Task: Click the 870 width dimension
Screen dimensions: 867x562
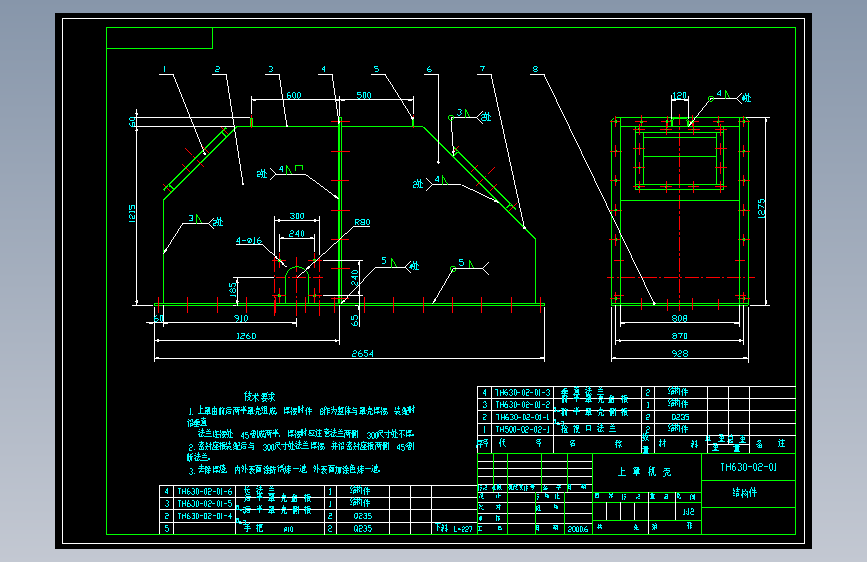Action: tap(680, 336)
